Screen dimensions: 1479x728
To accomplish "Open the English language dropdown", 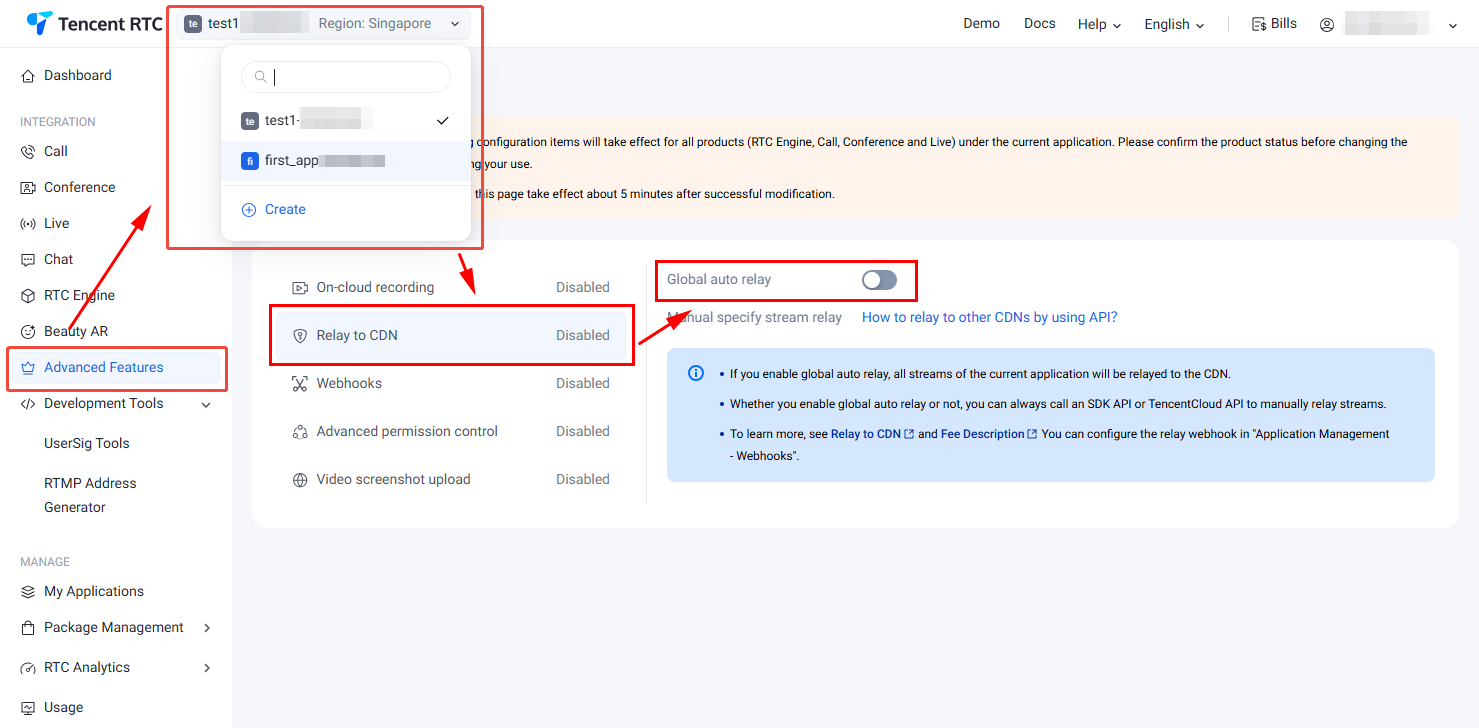I will pos(1174,25).
